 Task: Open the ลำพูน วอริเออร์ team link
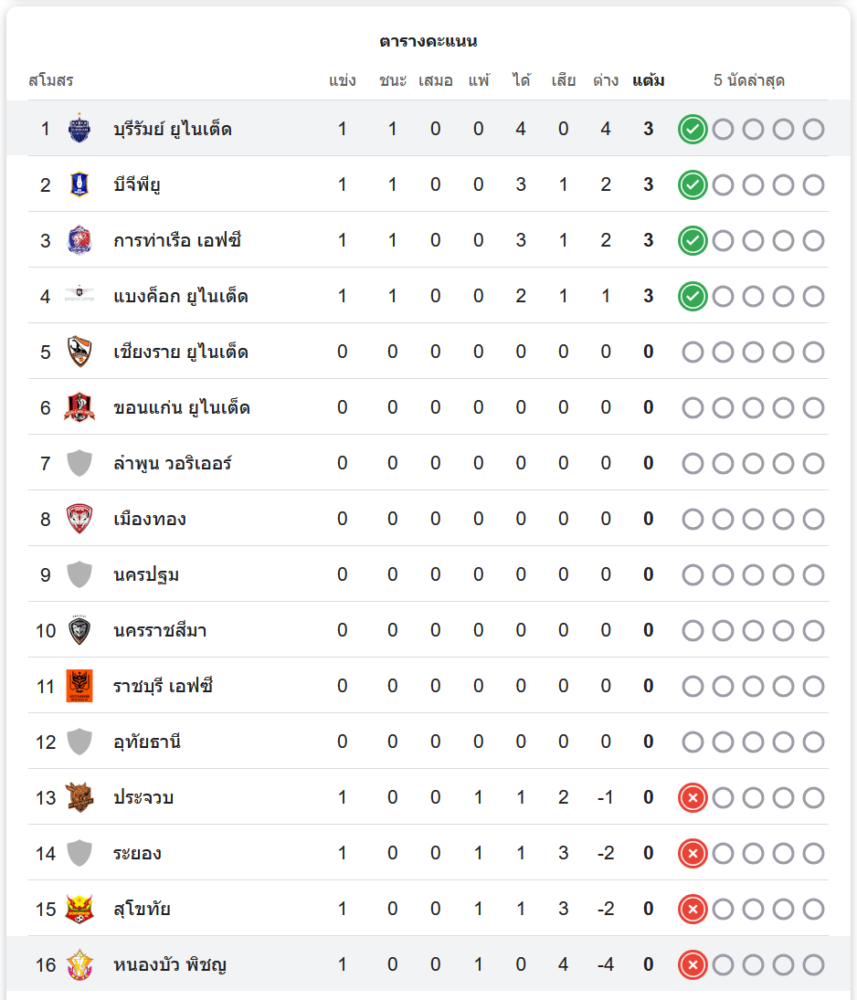pos(172,463)
